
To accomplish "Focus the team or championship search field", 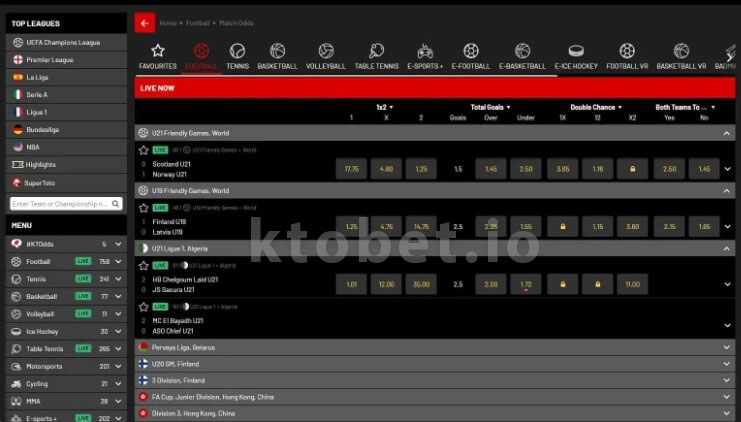I will 66,204.
